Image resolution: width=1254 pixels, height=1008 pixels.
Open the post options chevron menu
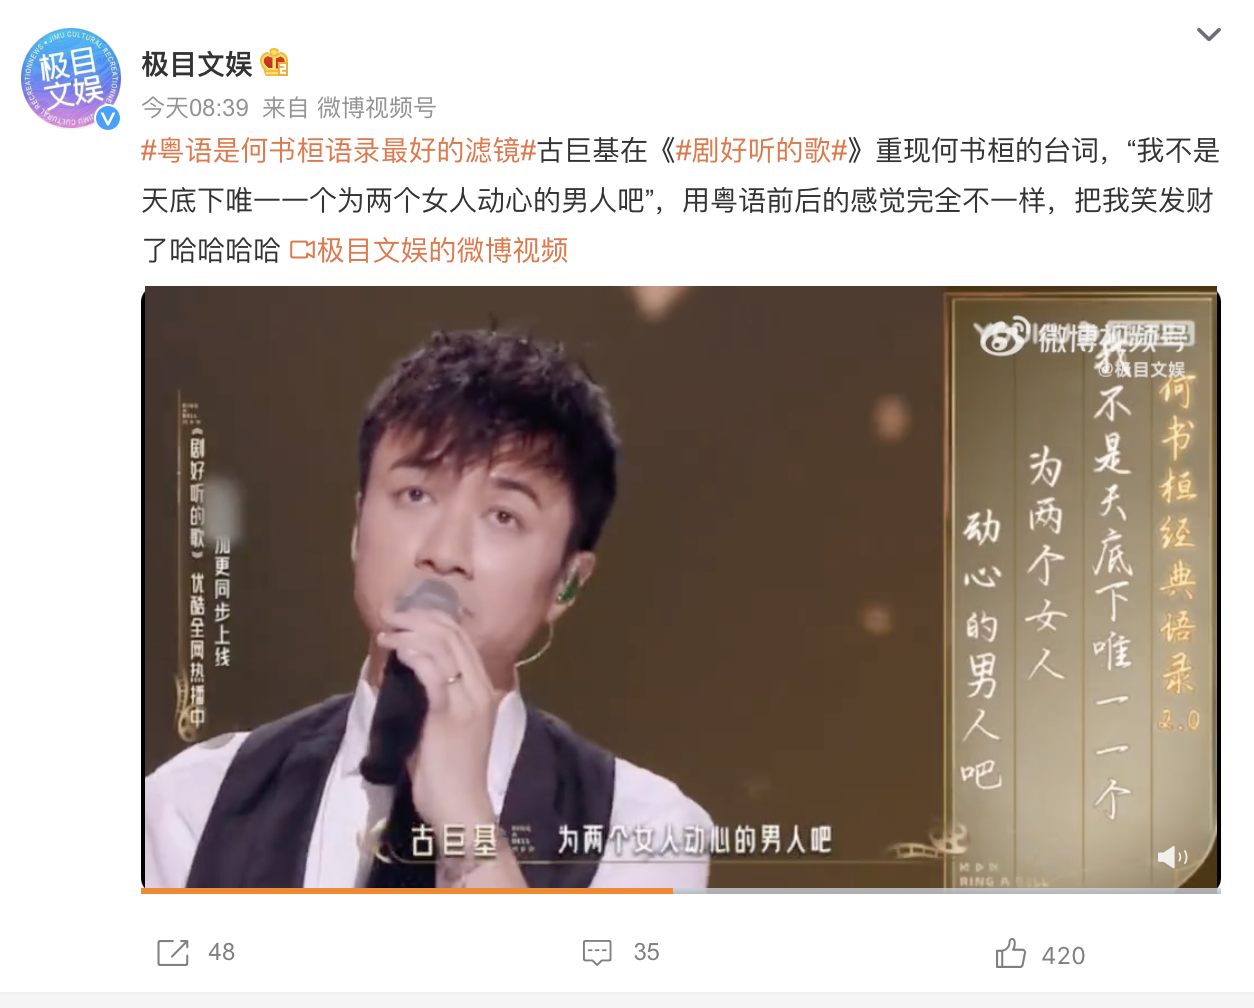tap(1208, 35)
